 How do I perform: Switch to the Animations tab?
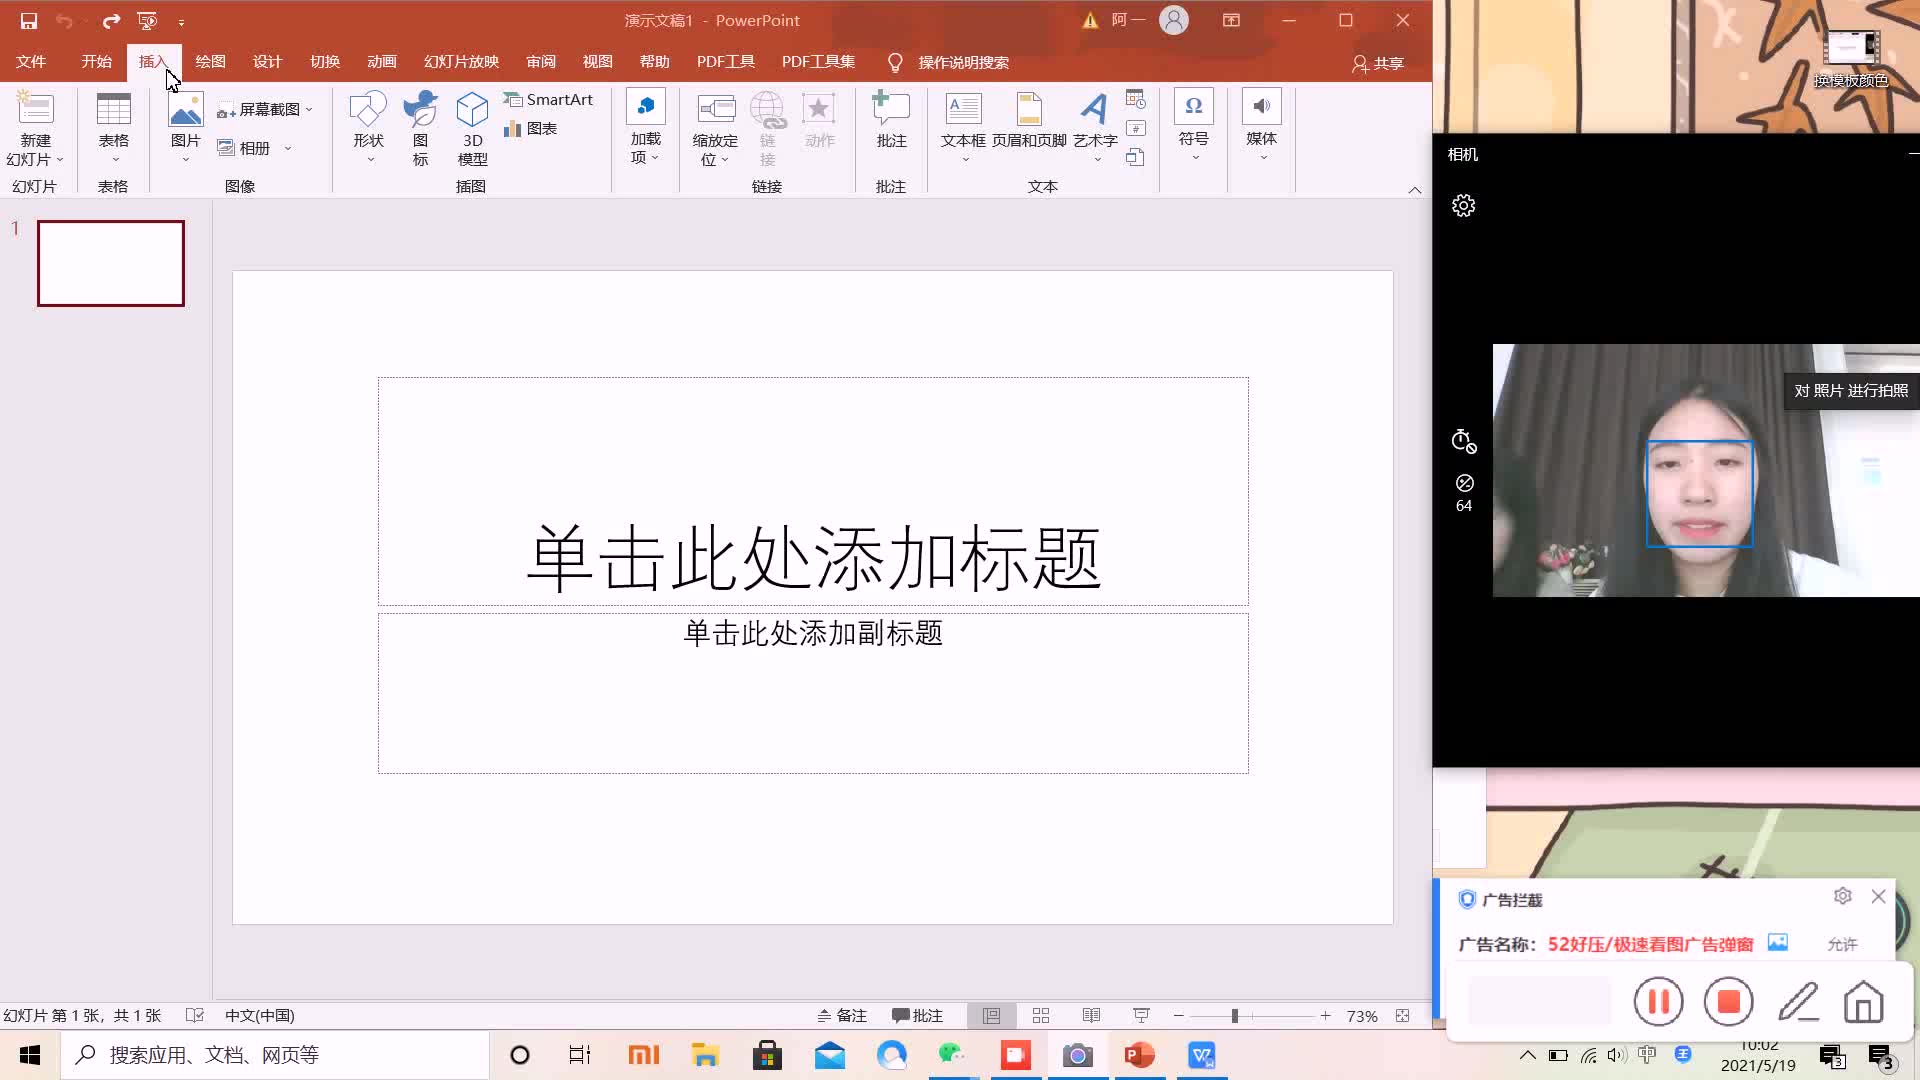point(381,62)
